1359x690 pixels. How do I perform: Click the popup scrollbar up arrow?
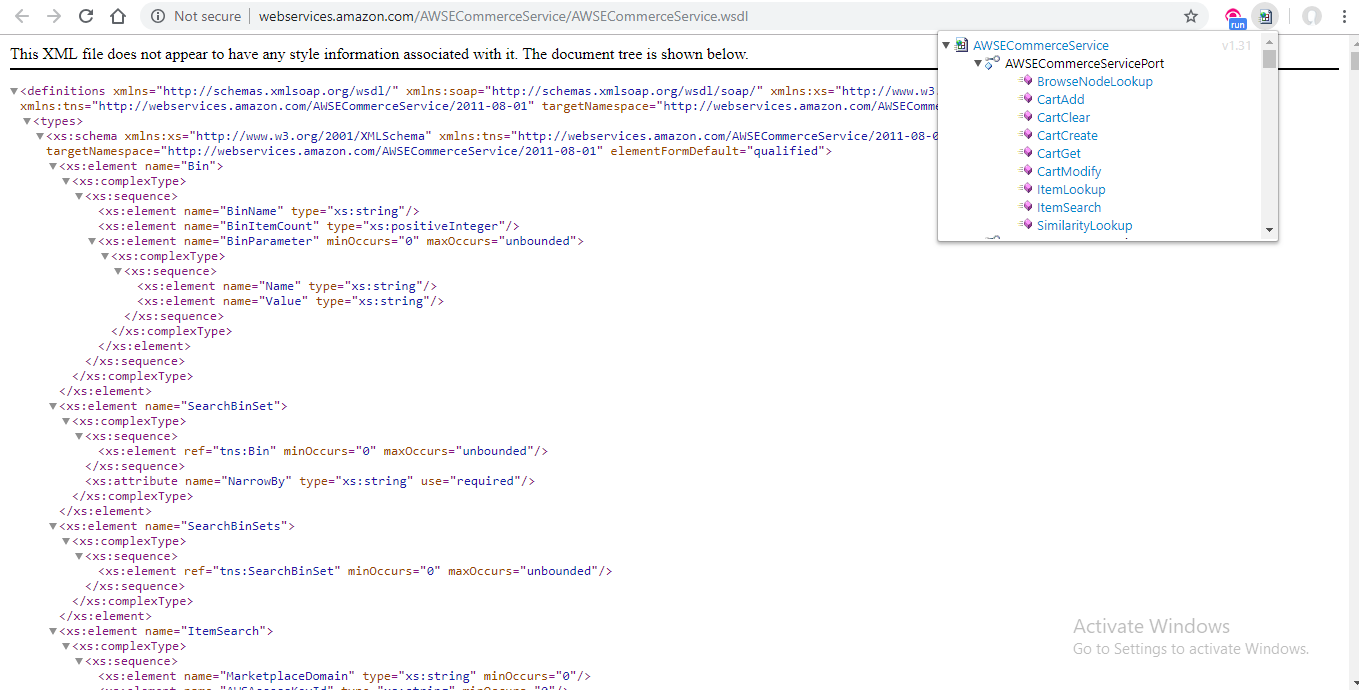(1270, 41)
